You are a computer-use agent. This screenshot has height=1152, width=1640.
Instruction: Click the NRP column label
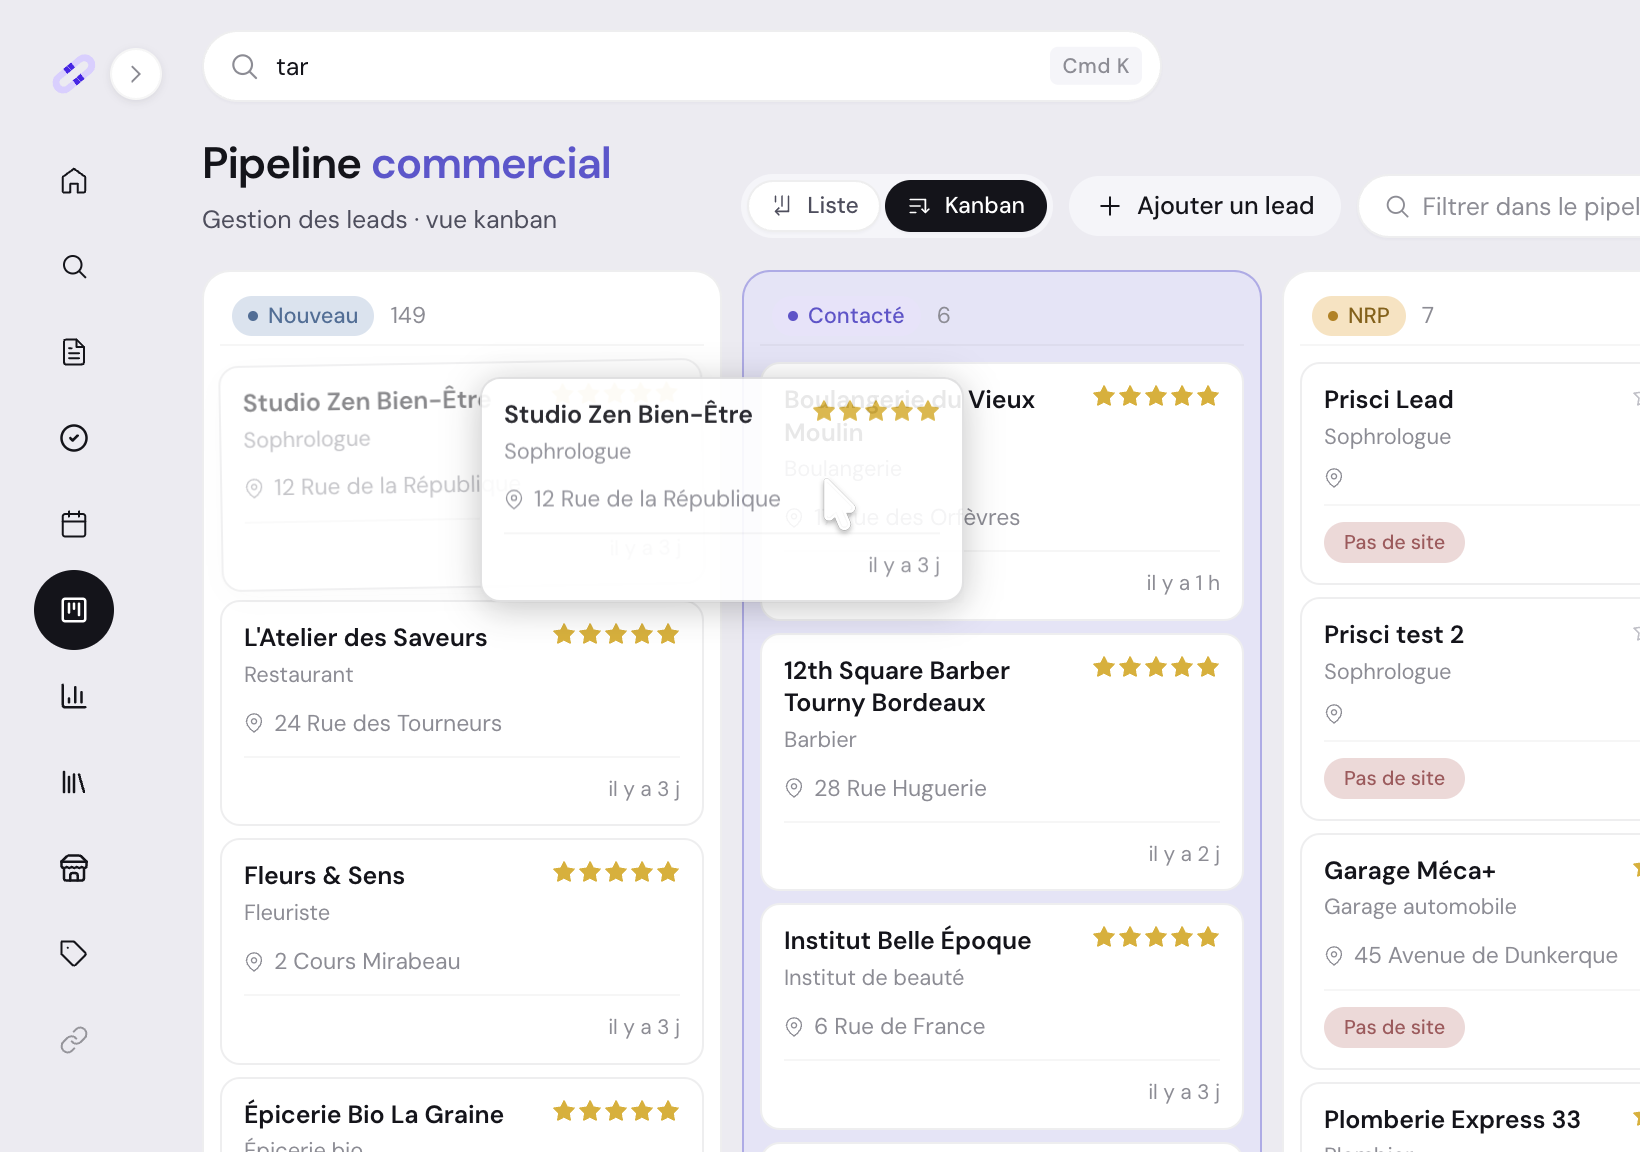point(1358,316)
